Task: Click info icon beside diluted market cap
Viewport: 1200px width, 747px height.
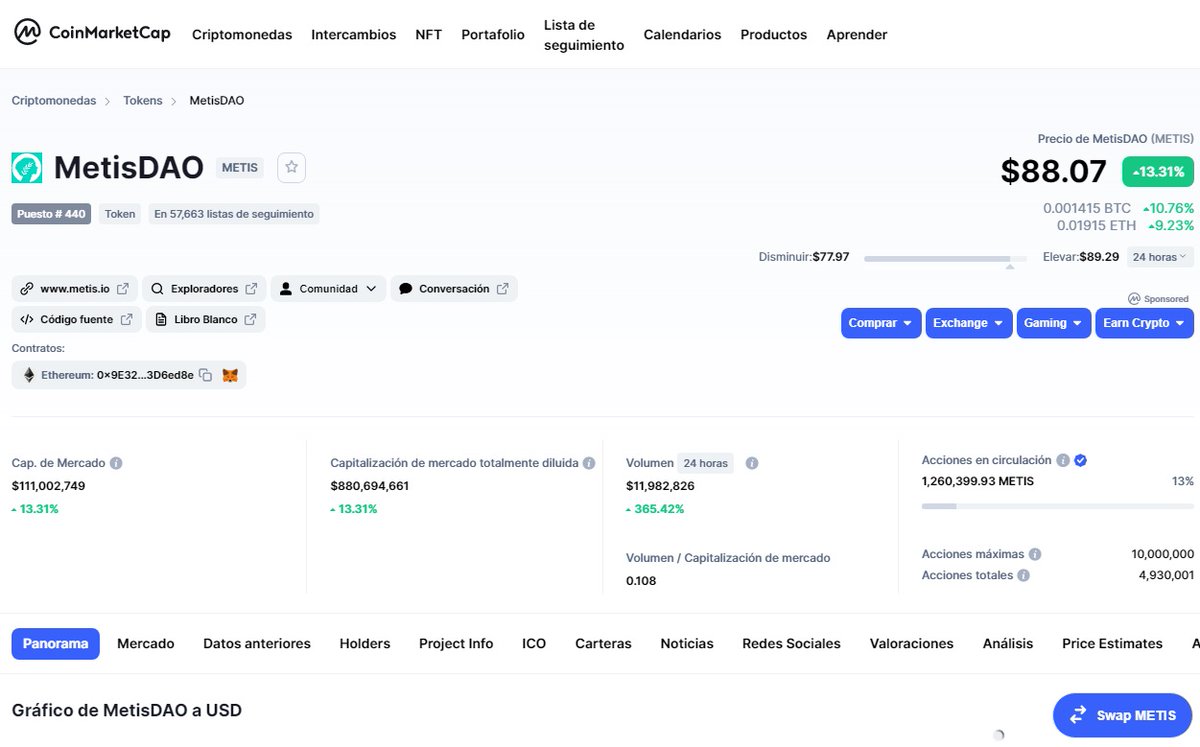Action: [x=589, y=463]
